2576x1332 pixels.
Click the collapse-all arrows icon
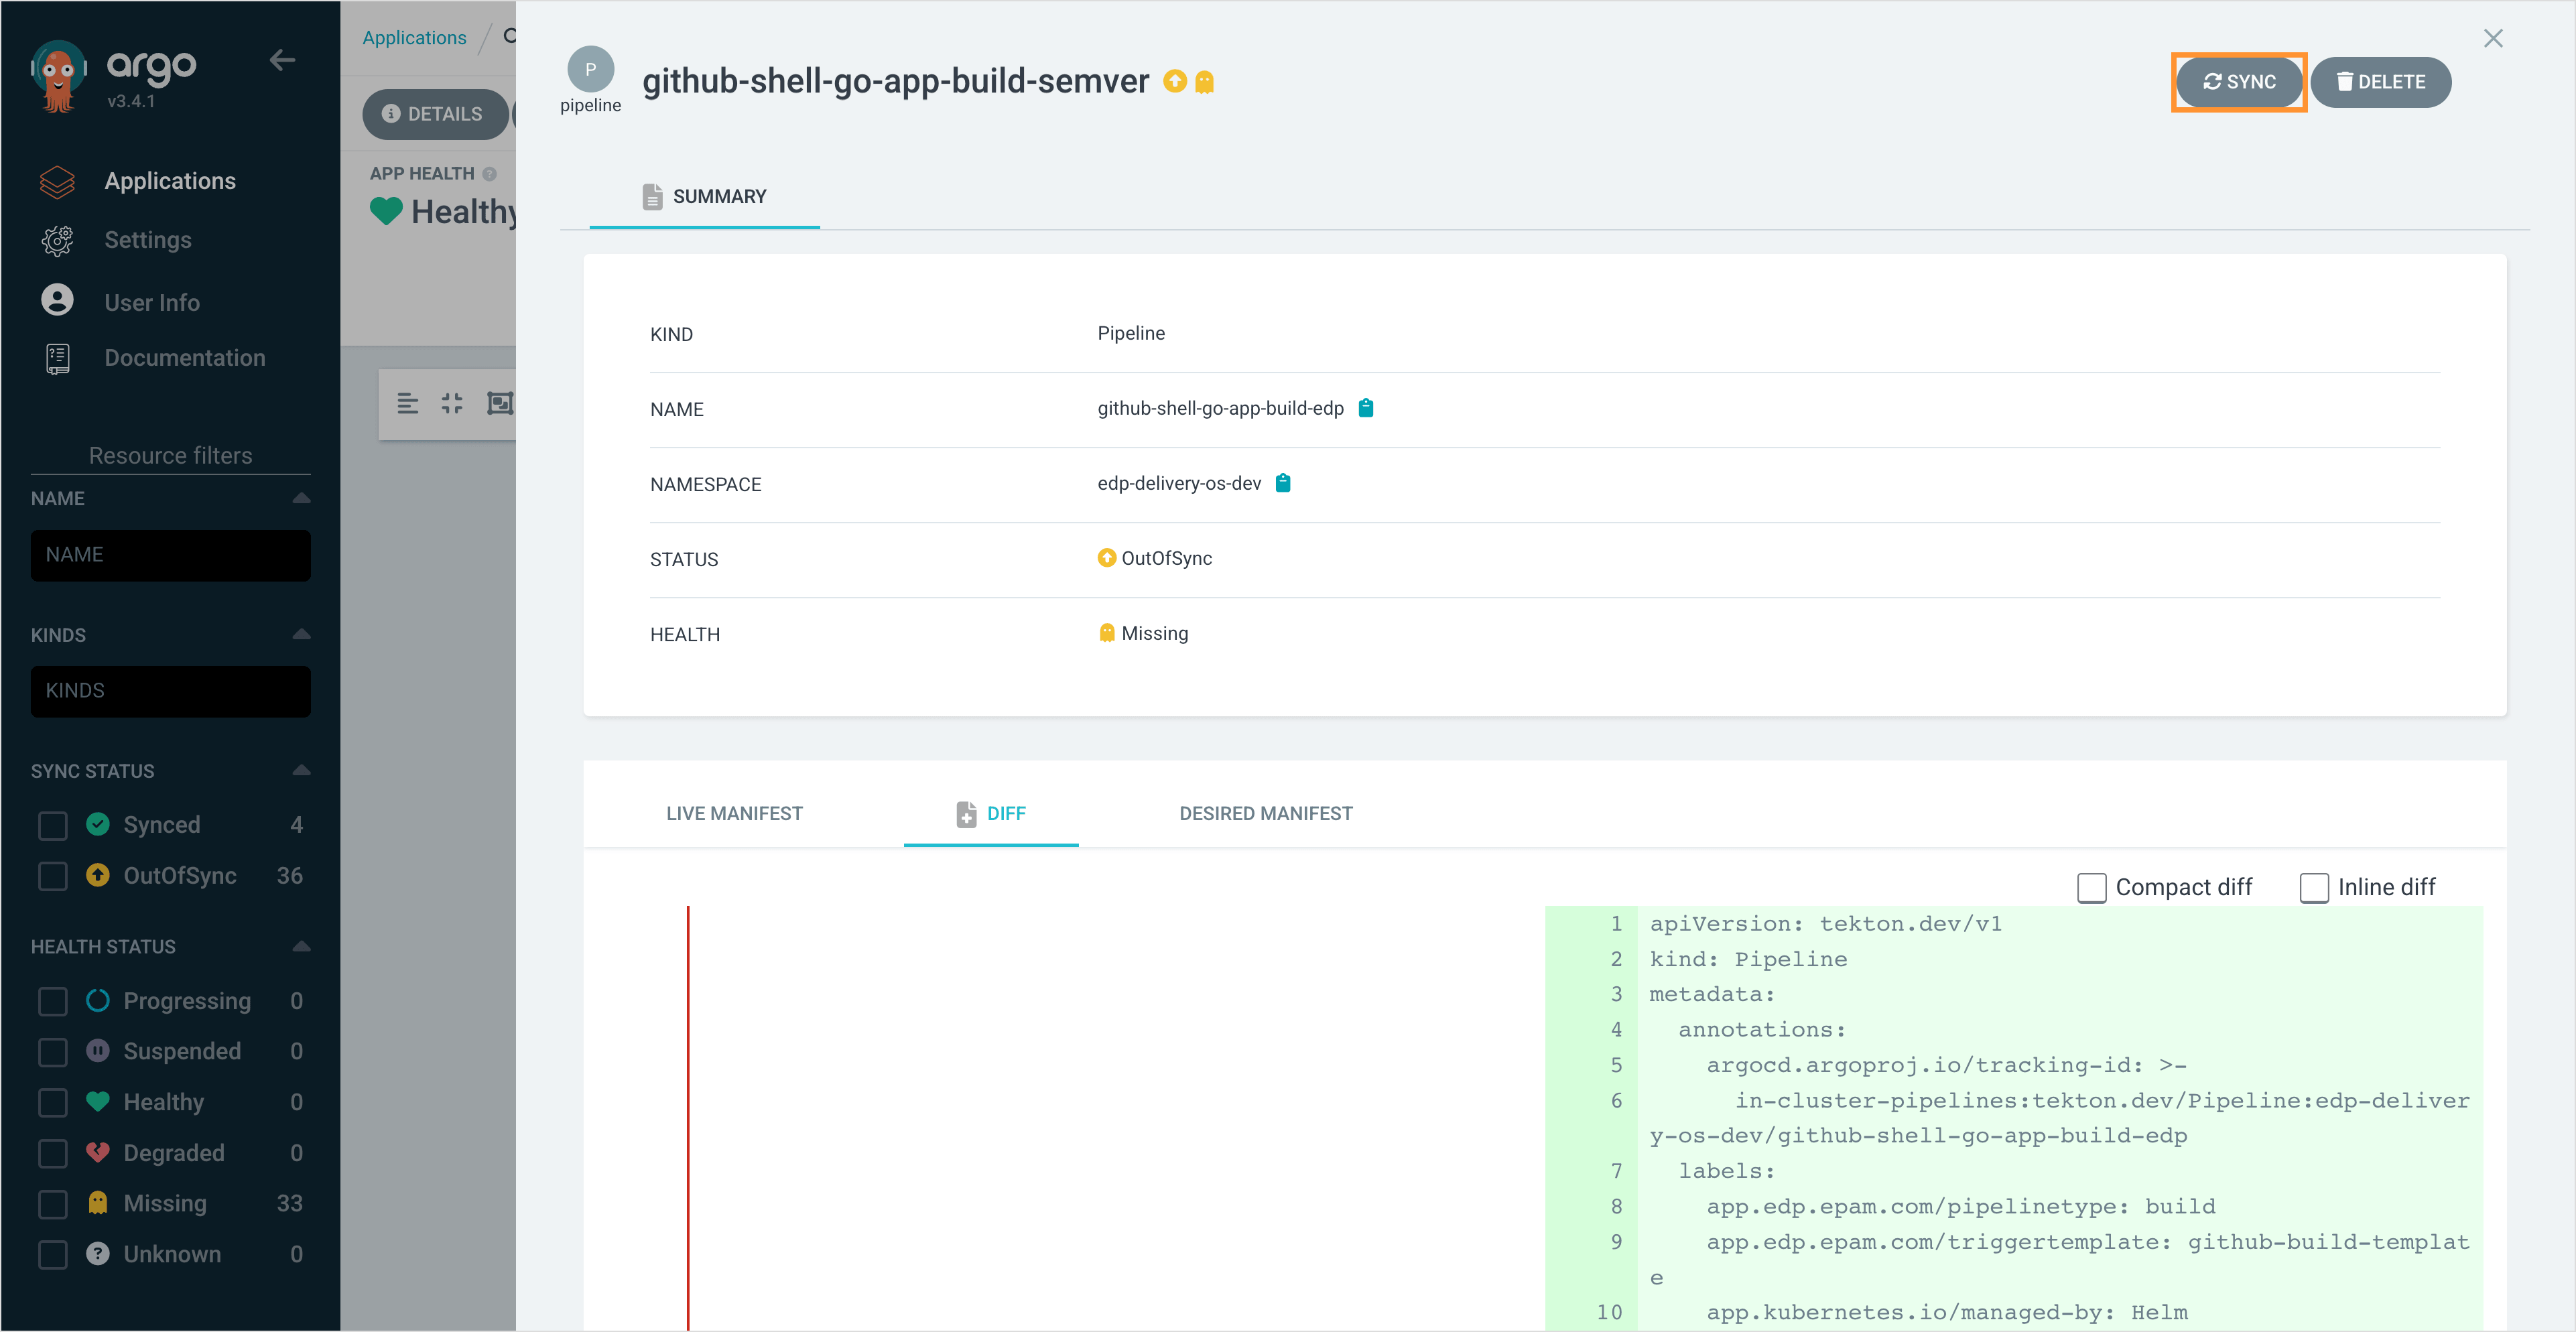452,403
